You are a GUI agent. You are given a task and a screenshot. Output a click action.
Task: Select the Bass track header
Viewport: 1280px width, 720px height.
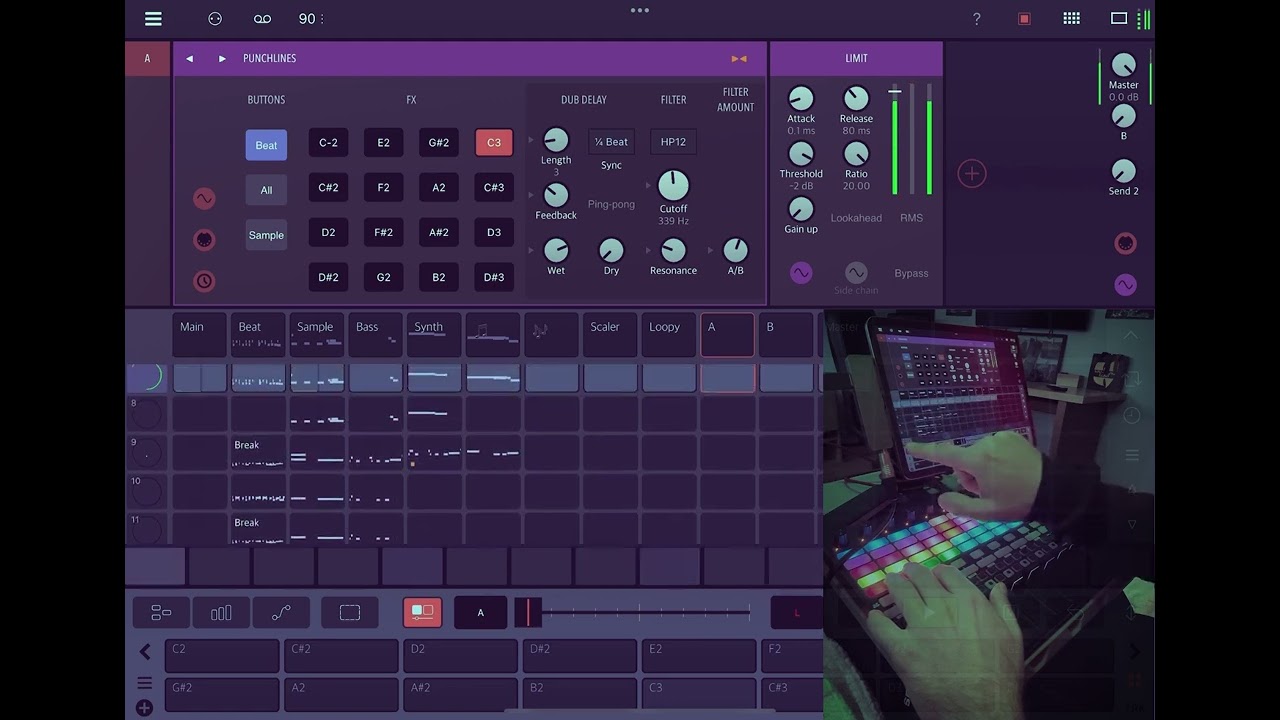click(x=375, y=335)
